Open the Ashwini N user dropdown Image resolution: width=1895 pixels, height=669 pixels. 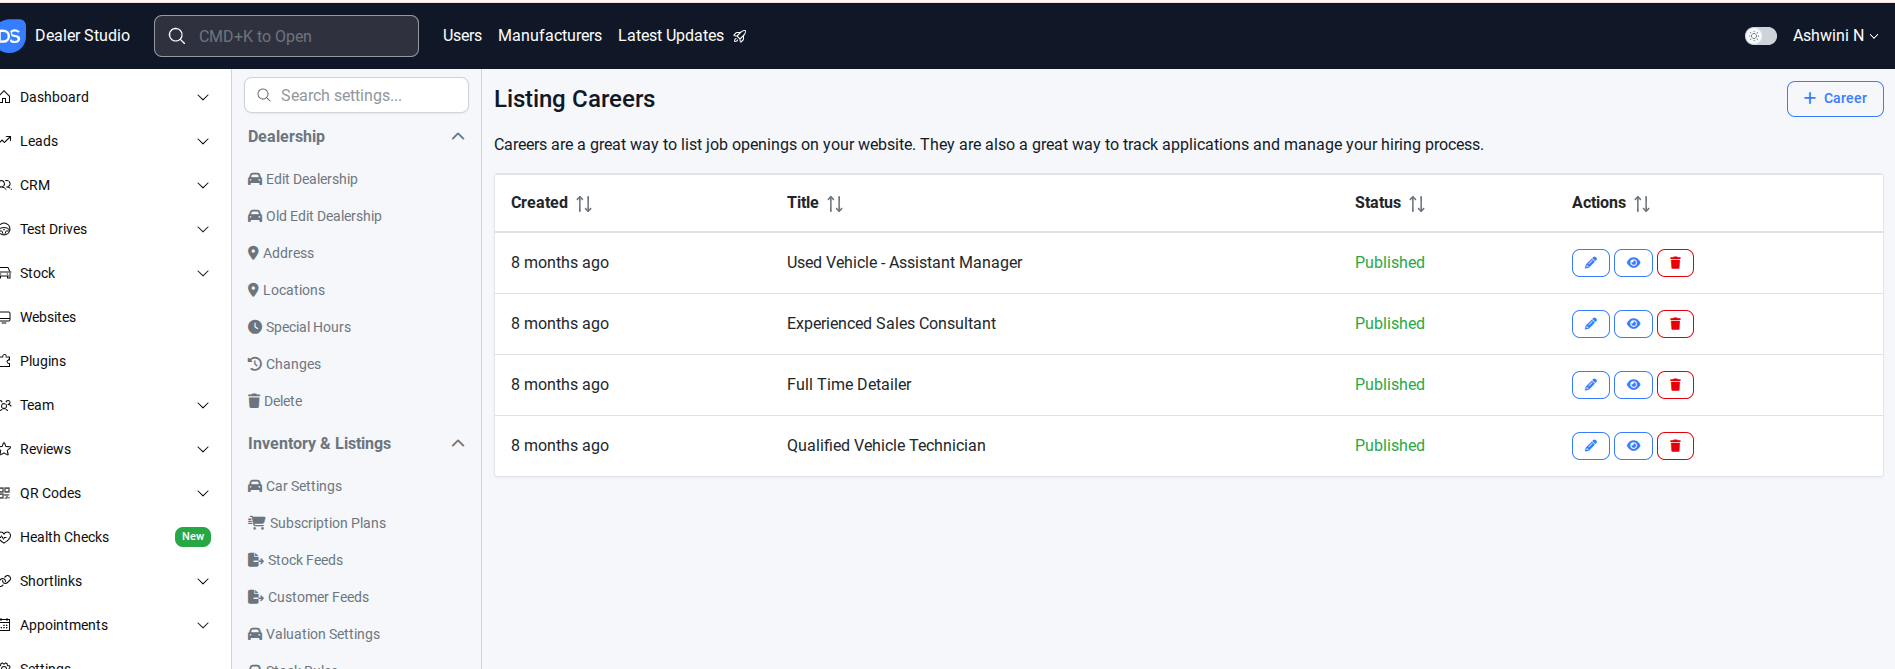pyautogui.click(x=1835, y=36)
